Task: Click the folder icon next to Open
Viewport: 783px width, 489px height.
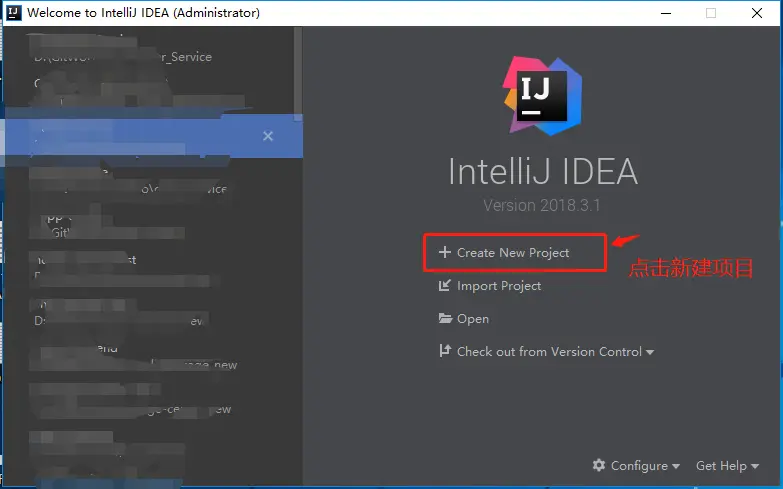Action: [x=445, y=318]
